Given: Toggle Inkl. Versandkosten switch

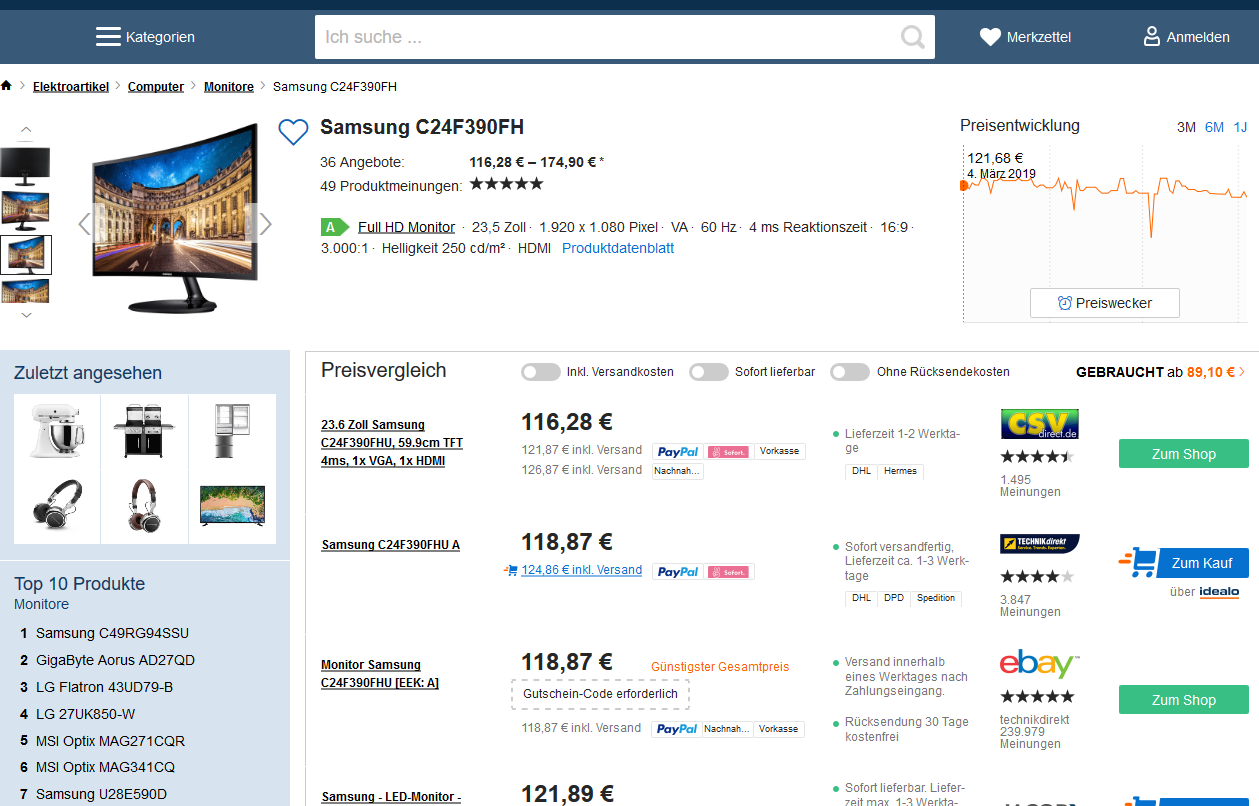Looking at the screenshot, I should click(x=541, y=372).
